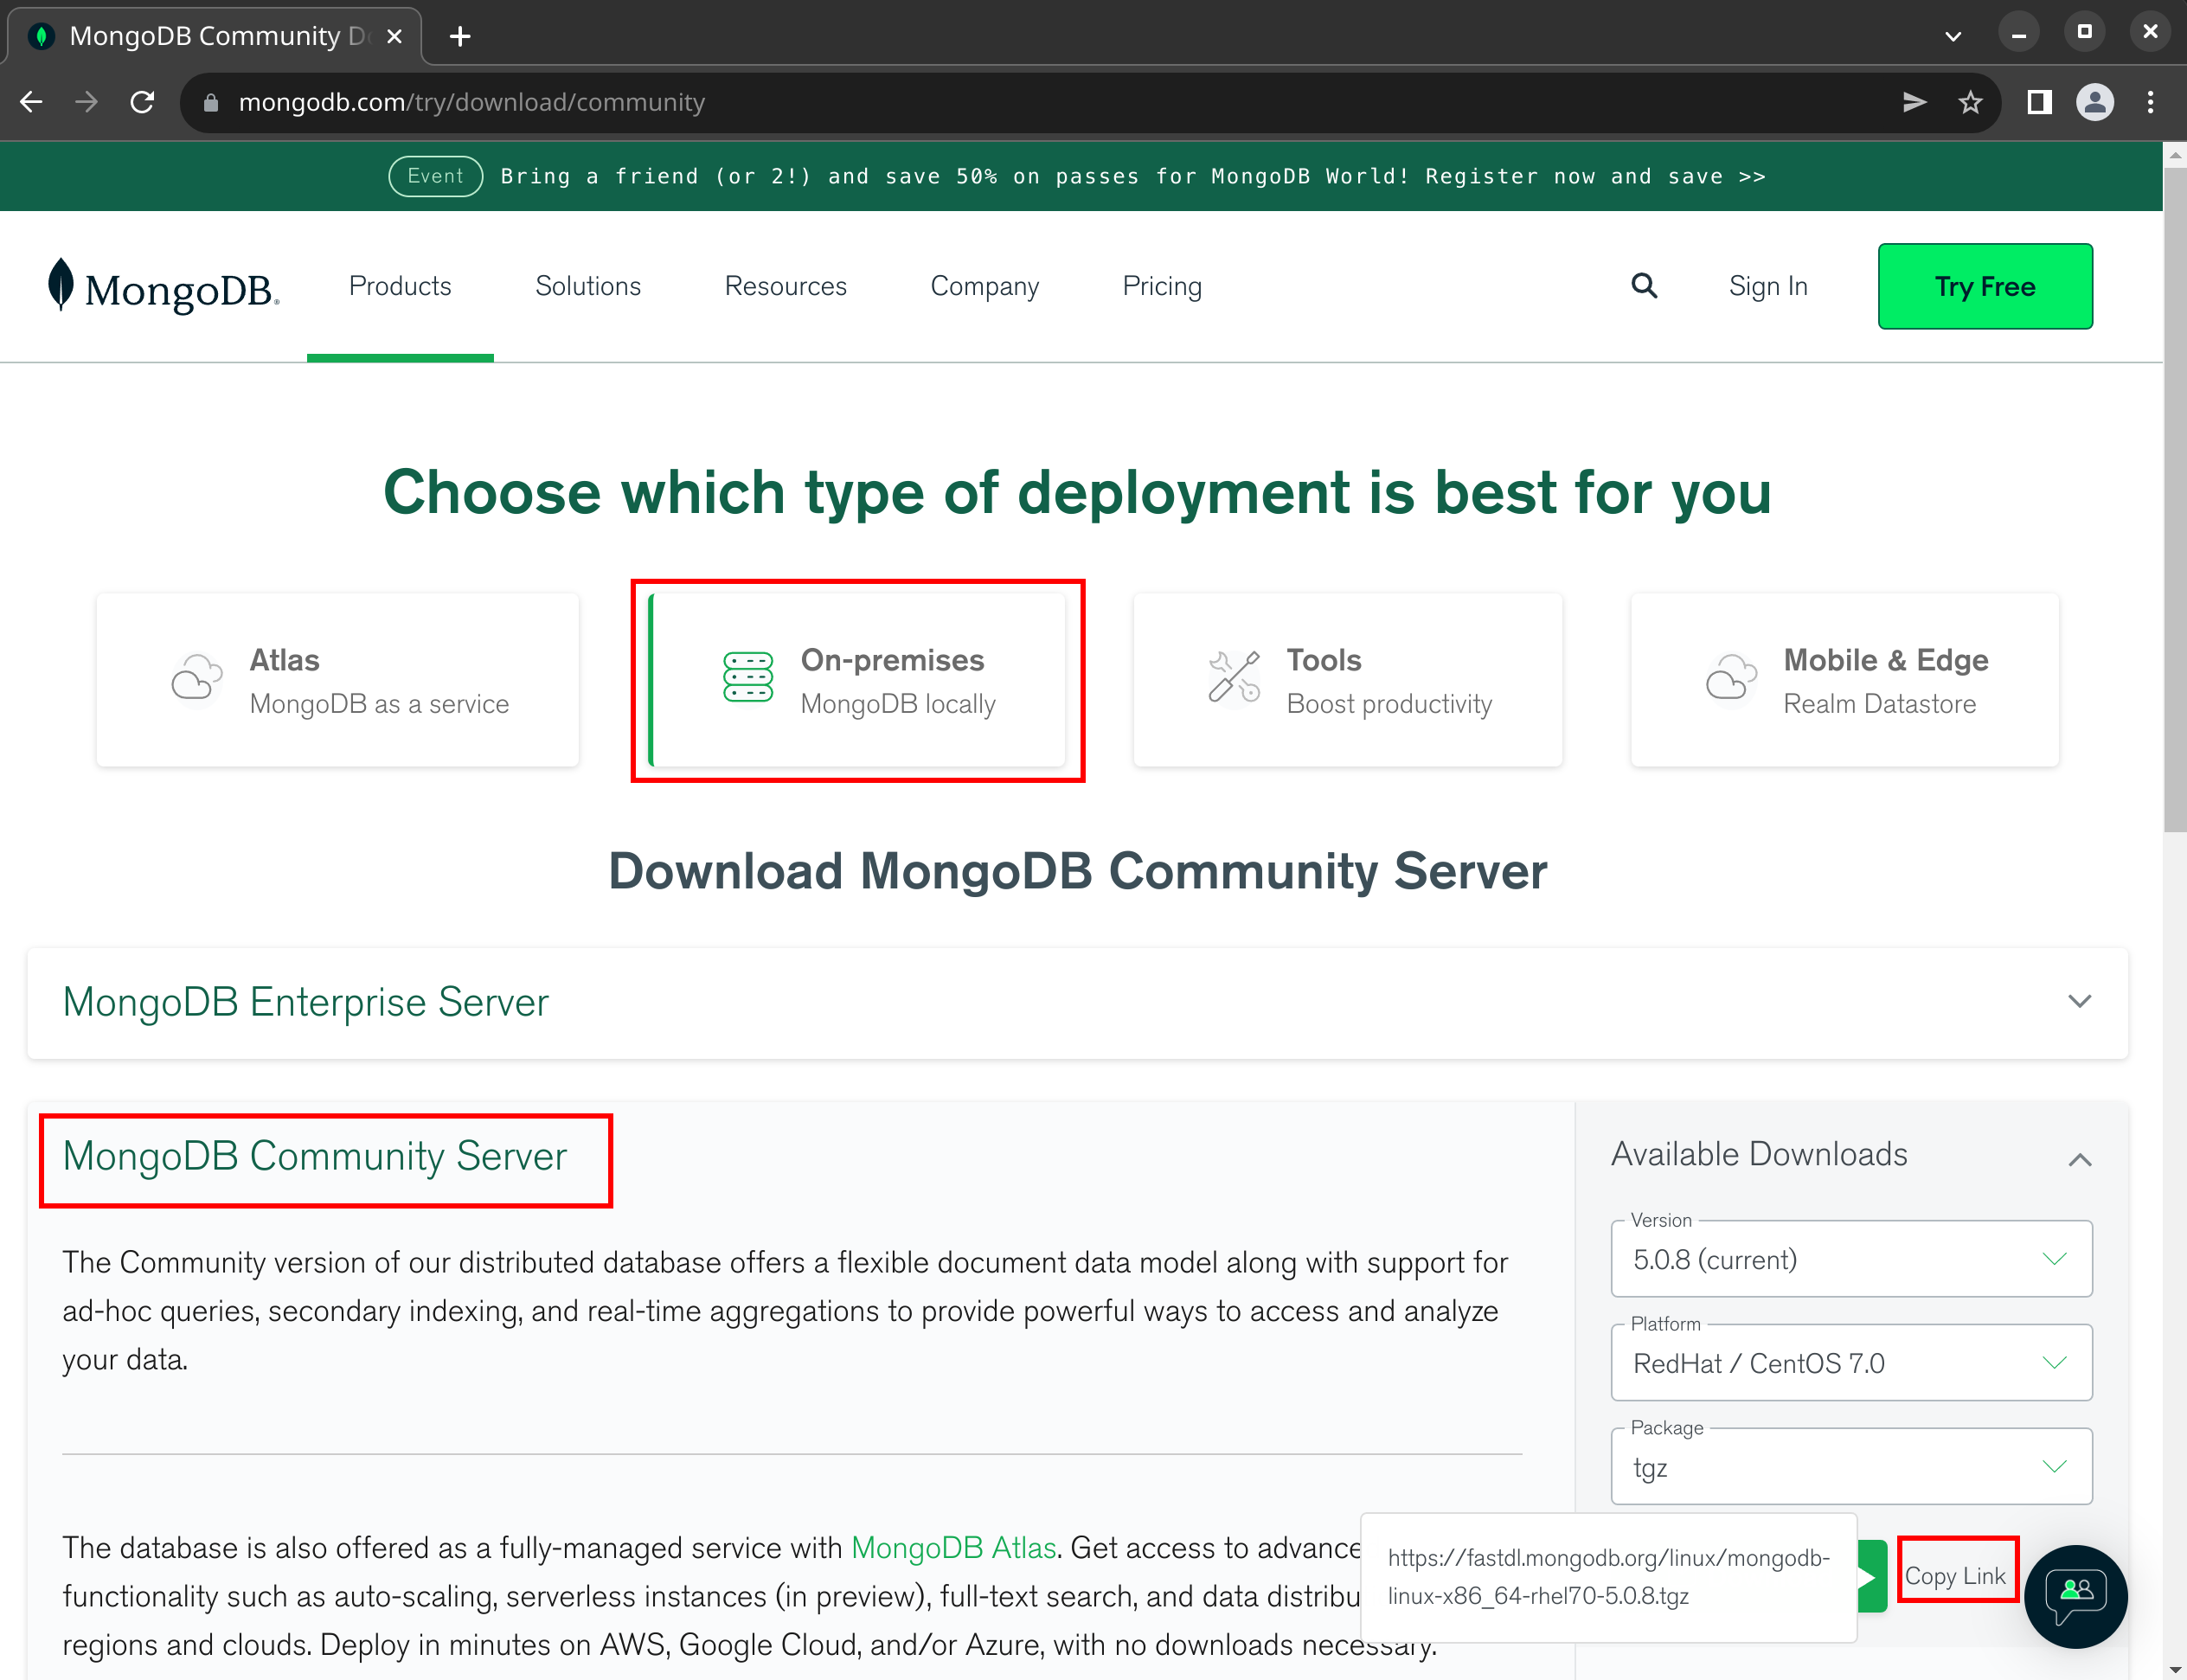Image resolution: width=2187 pixels, height=1680 pixels.
Task: Open the MongoDB World promo banner link
Action: click(x=1133, y=177)
